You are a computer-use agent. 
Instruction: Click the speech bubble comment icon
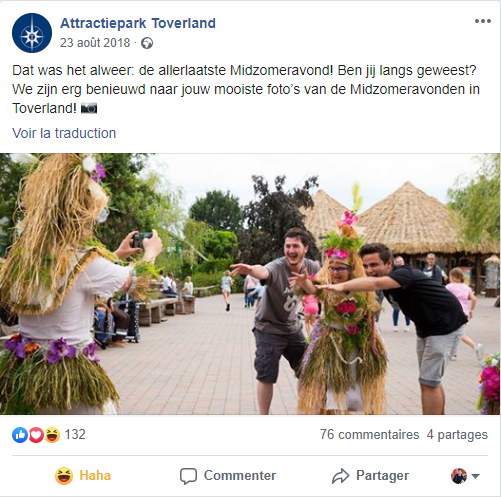point(188,476)
